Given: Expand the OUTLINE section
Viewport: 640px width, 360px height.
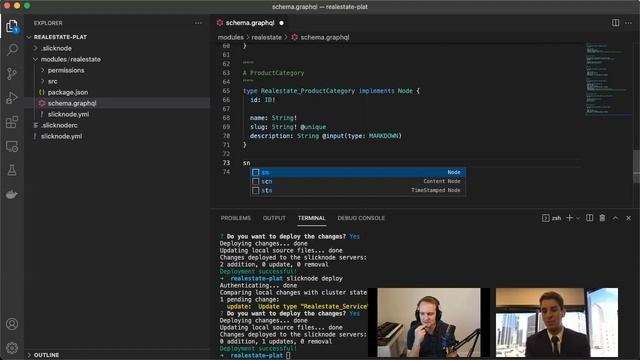Looking at the screenshot, I should click(x=29, y=355).
